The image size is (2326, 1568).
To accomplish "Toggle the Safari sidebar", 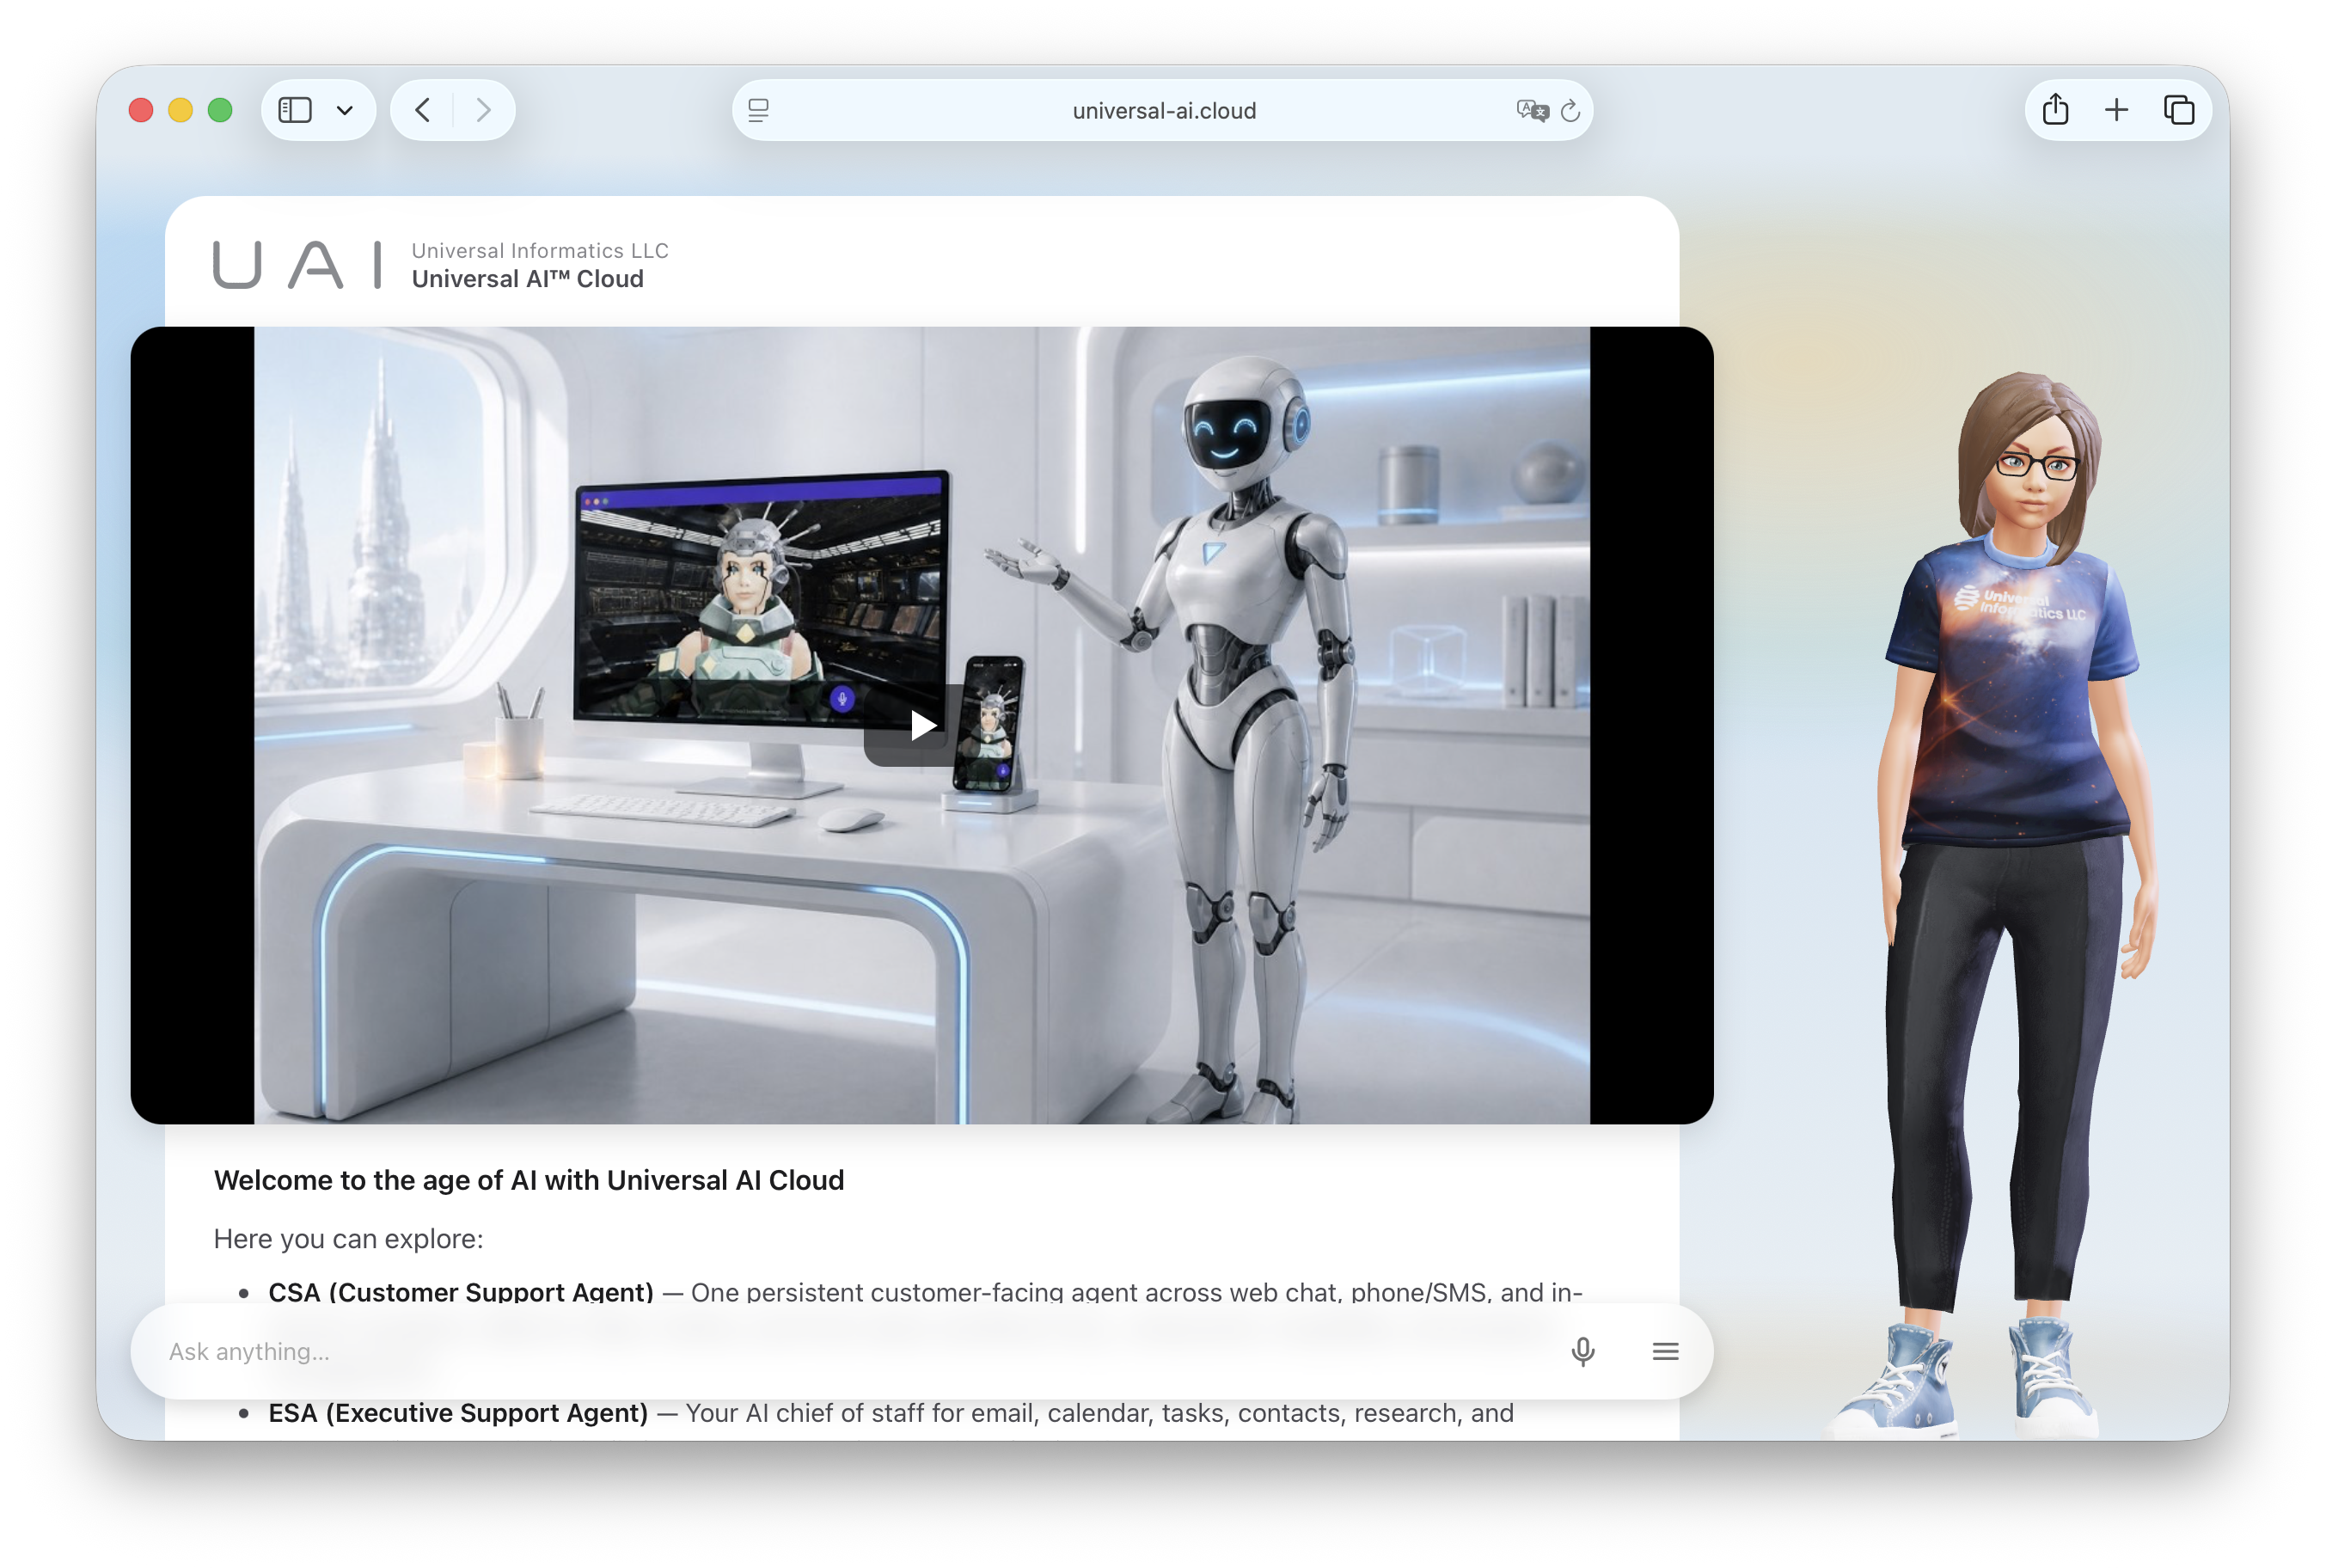I will 295,110.
